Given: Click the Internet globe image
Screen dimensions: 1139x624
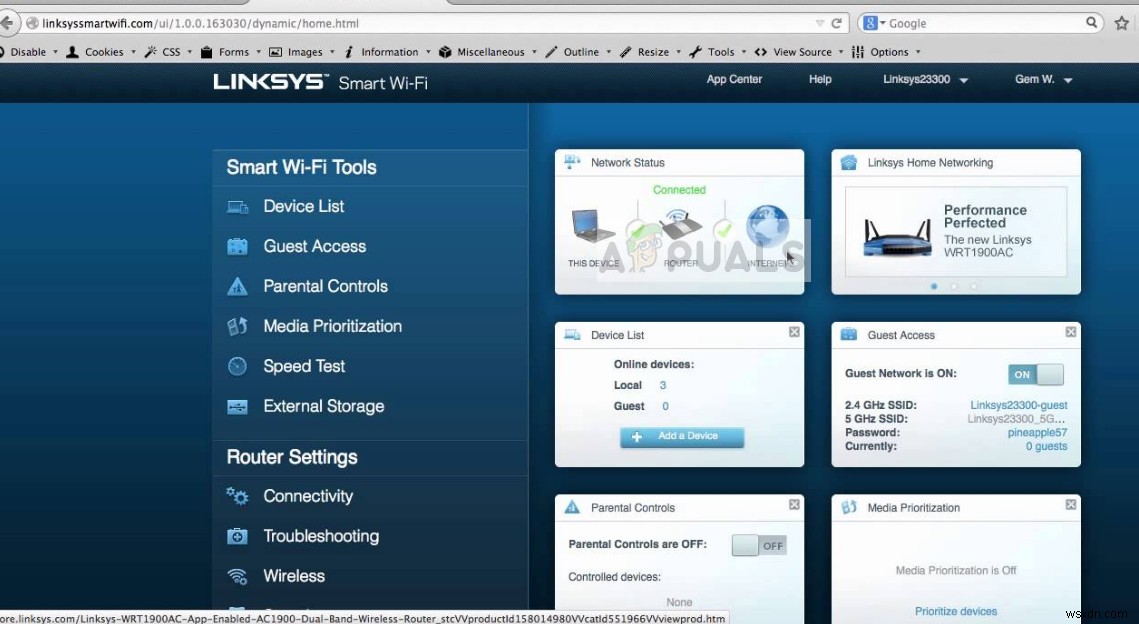Looking at the screenshot, I should click(x=768, y=225).
